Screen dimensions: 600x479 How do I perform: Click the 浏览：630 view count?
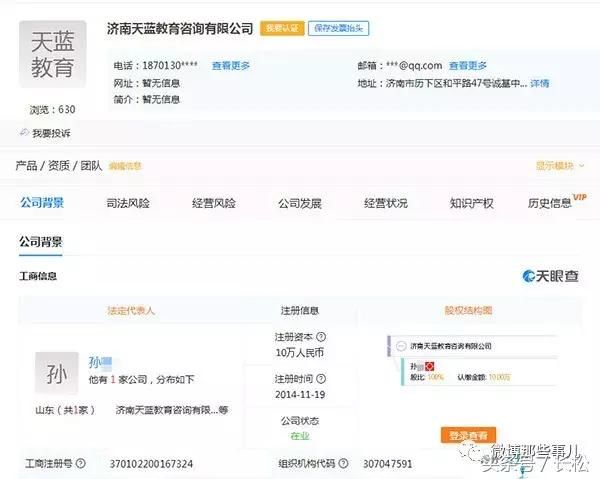52,110
